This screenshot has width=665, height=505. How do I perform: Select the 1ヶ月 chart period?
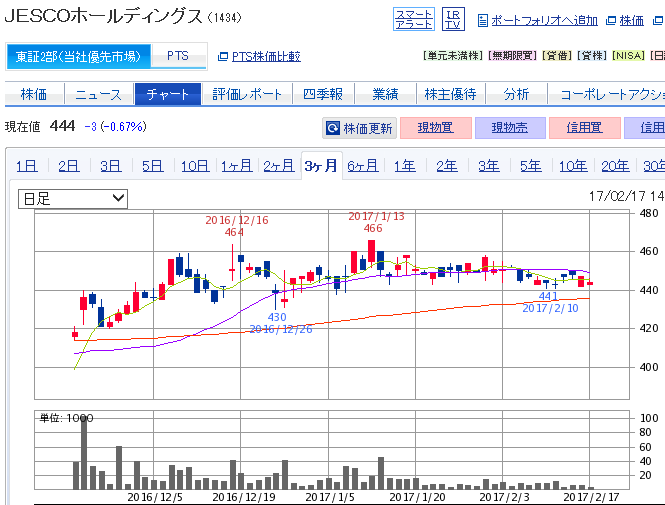tap(237, 166)
